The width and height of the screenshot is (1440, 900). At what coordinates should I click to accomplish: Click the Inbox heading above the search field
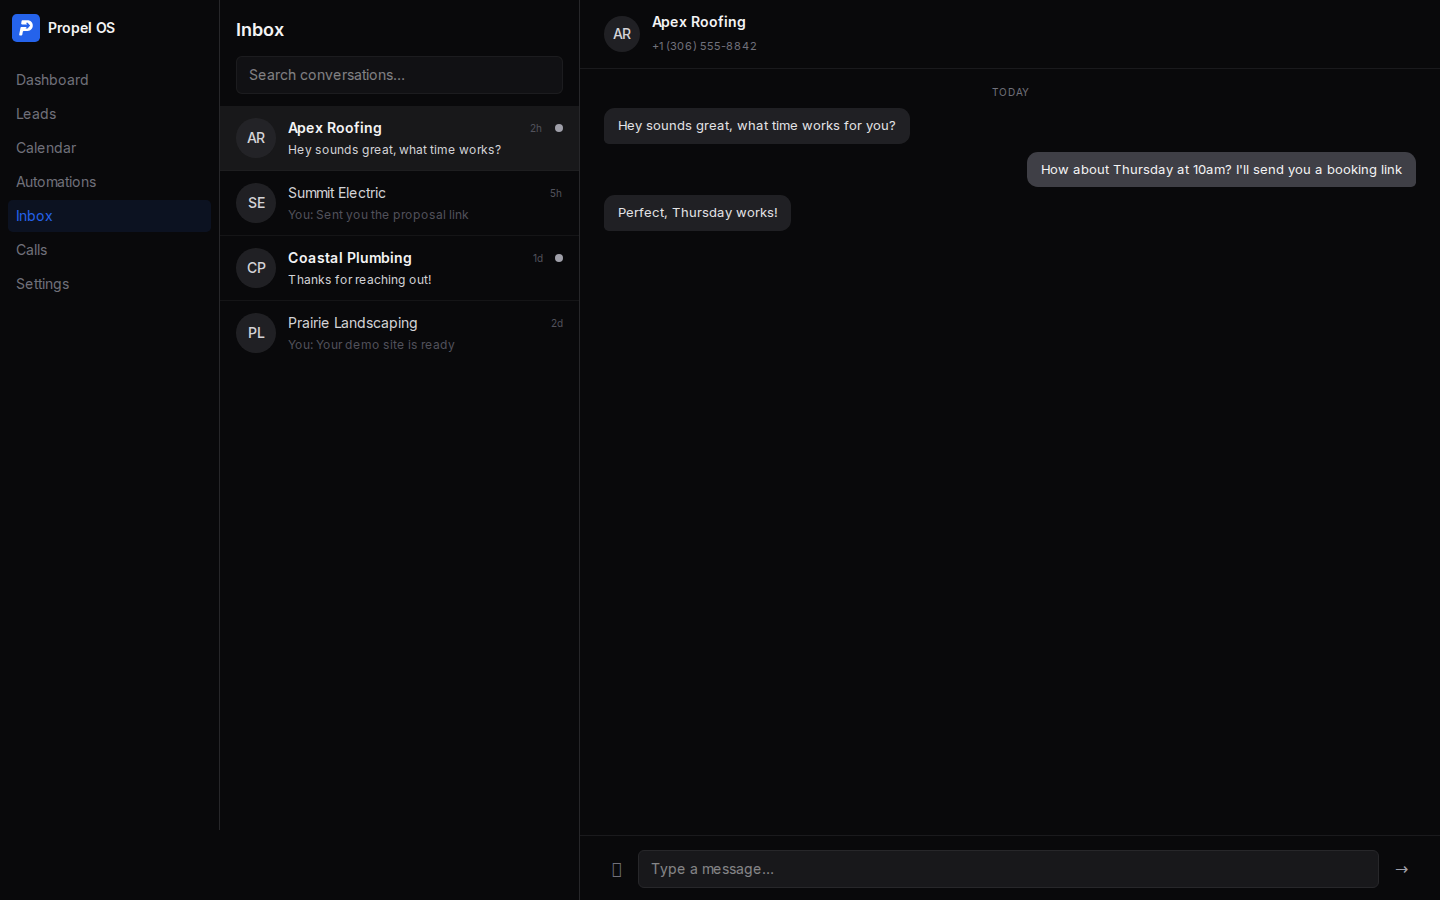tap(260, 30)
